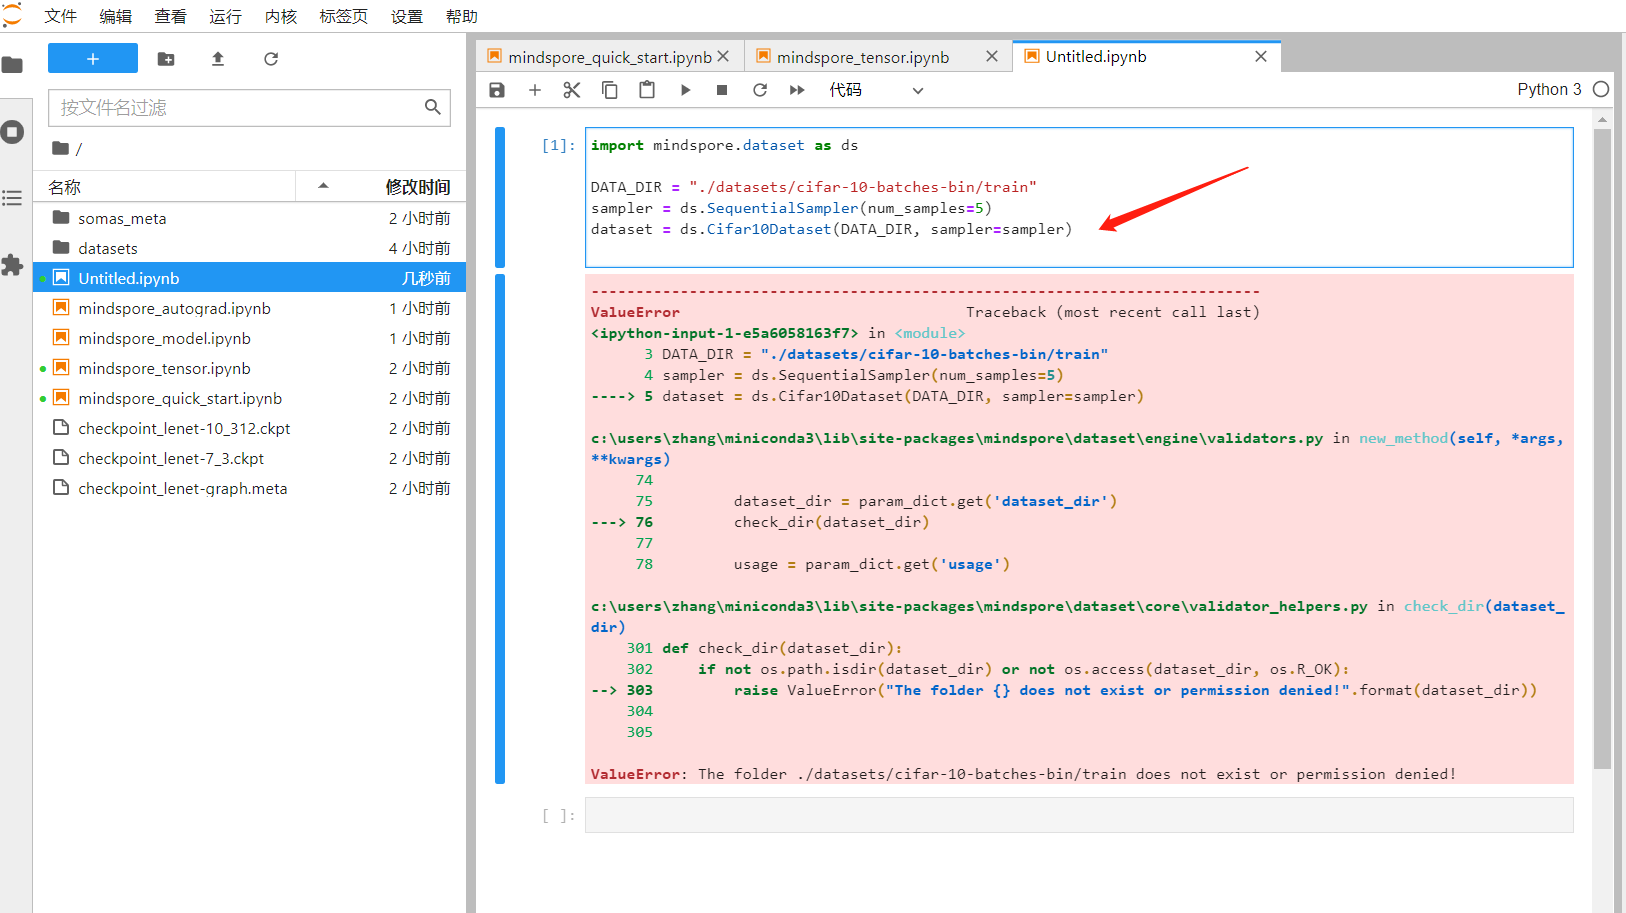Select checkpoint_lenet-10_312.ckpt file

pyautogui.click(x=250, y=428)
